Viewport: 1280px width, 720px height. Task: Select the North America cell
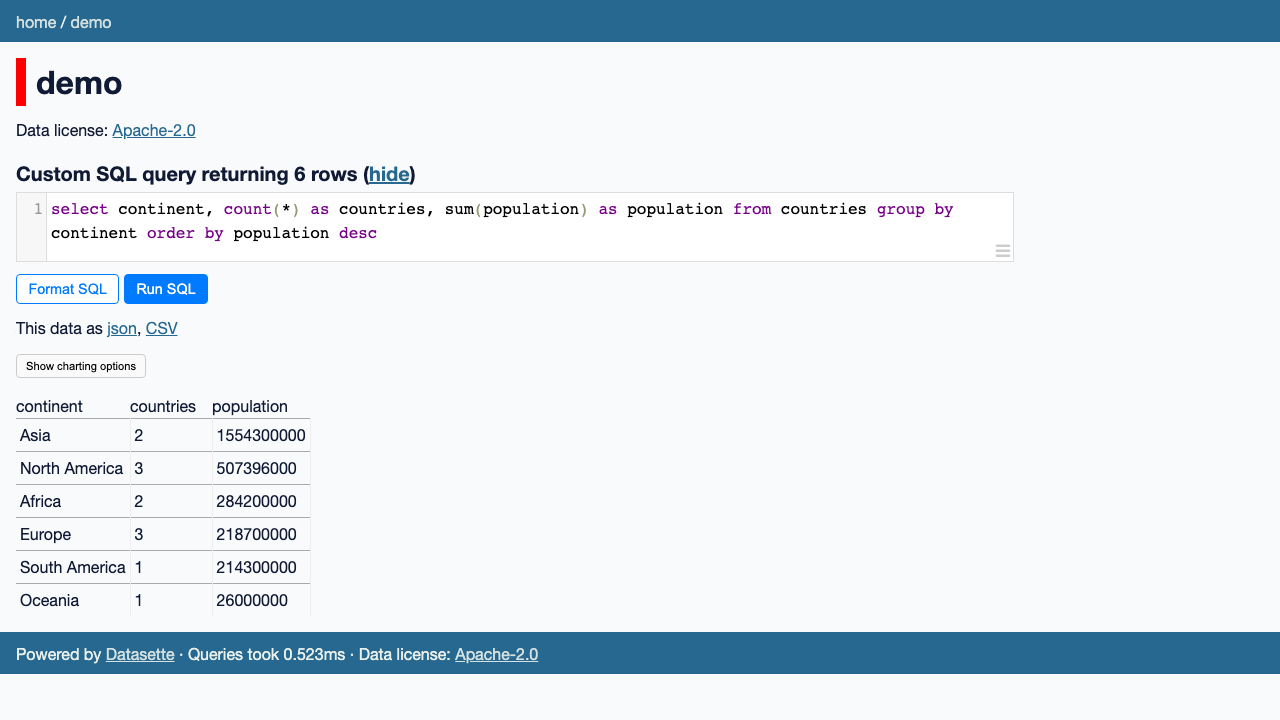(73, 468)
